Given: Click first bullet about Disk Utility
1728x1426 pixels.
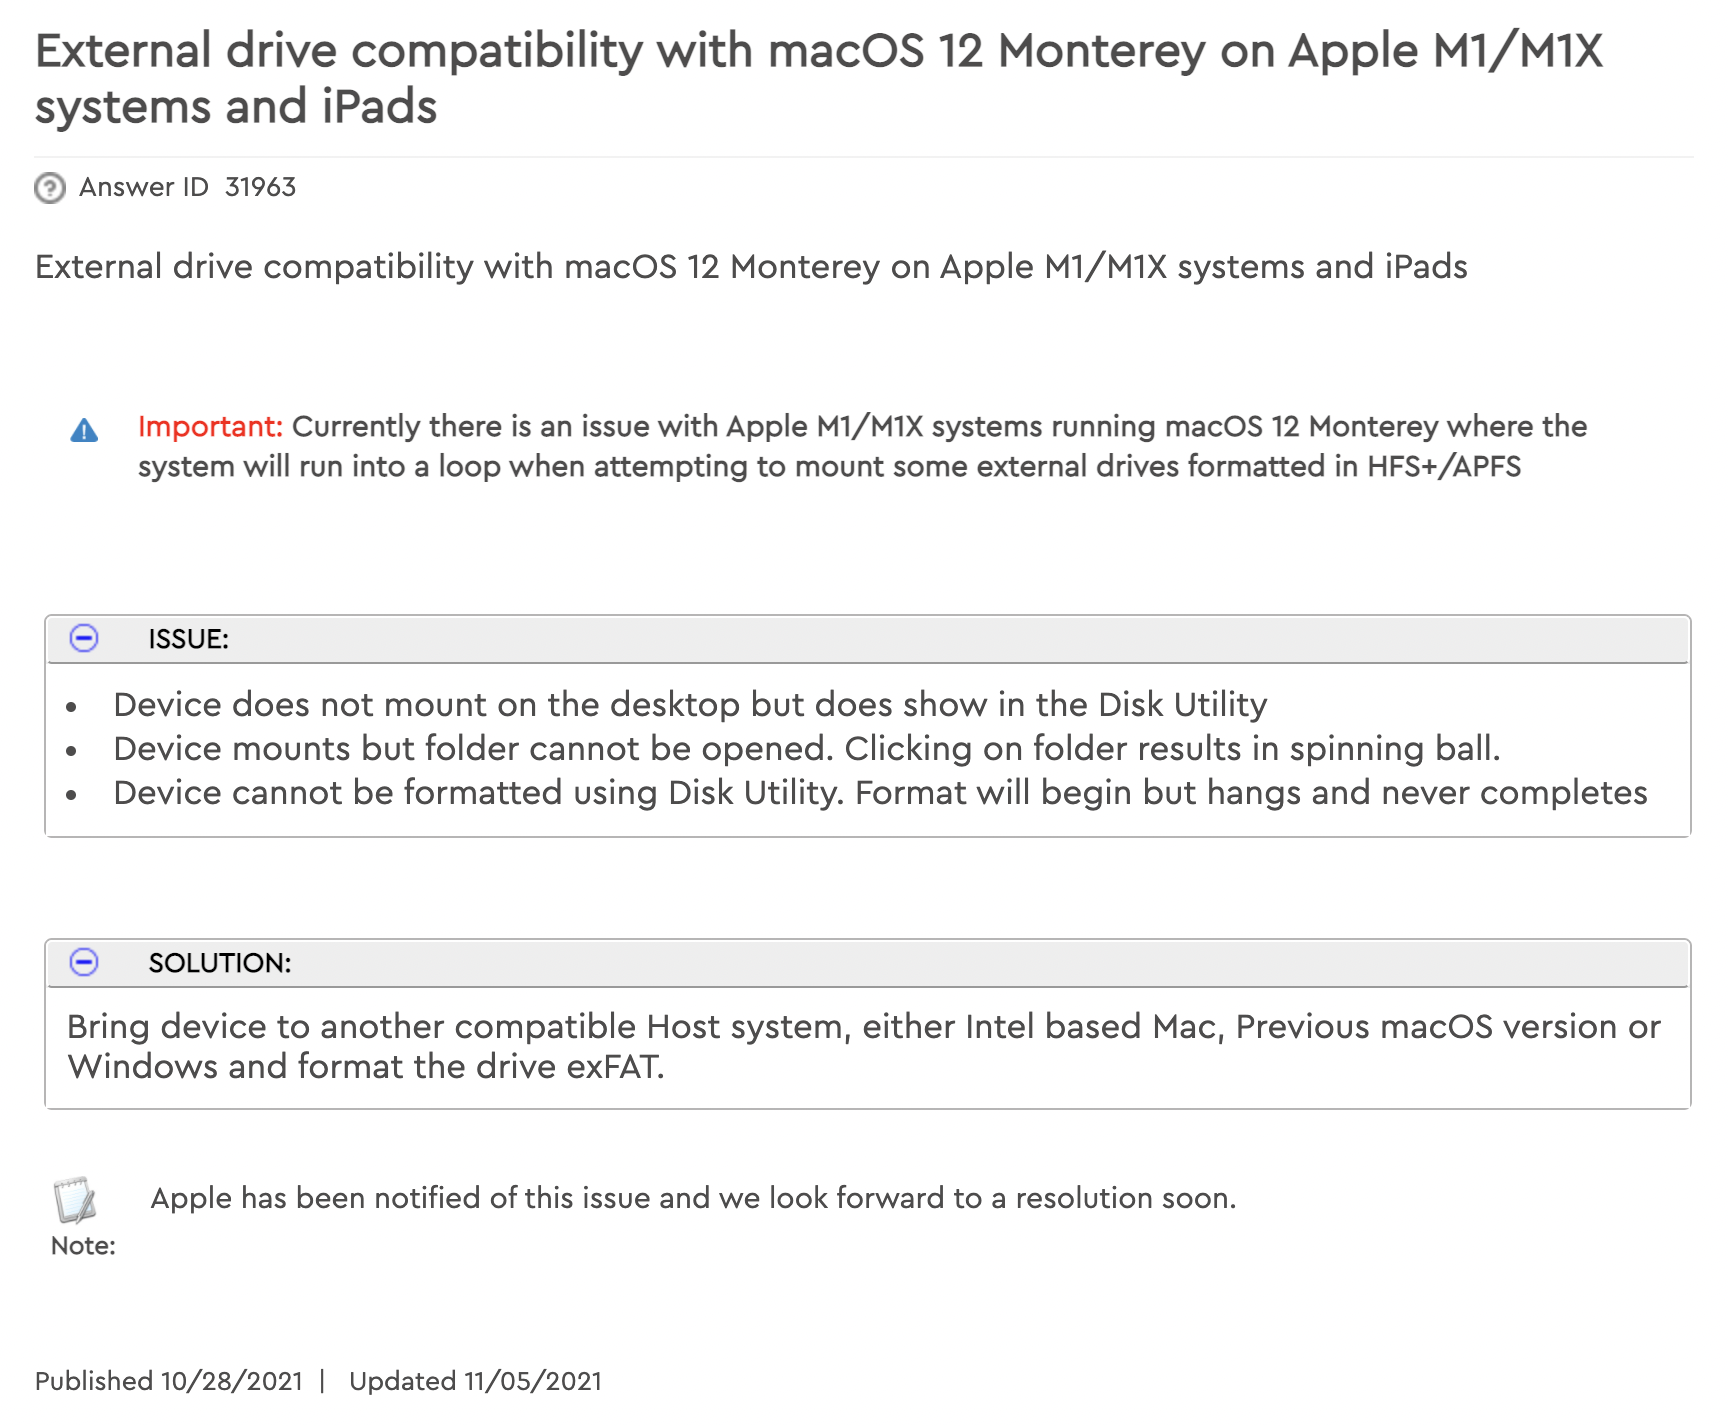Looking at the screenshot, I should tap(690, 705).
